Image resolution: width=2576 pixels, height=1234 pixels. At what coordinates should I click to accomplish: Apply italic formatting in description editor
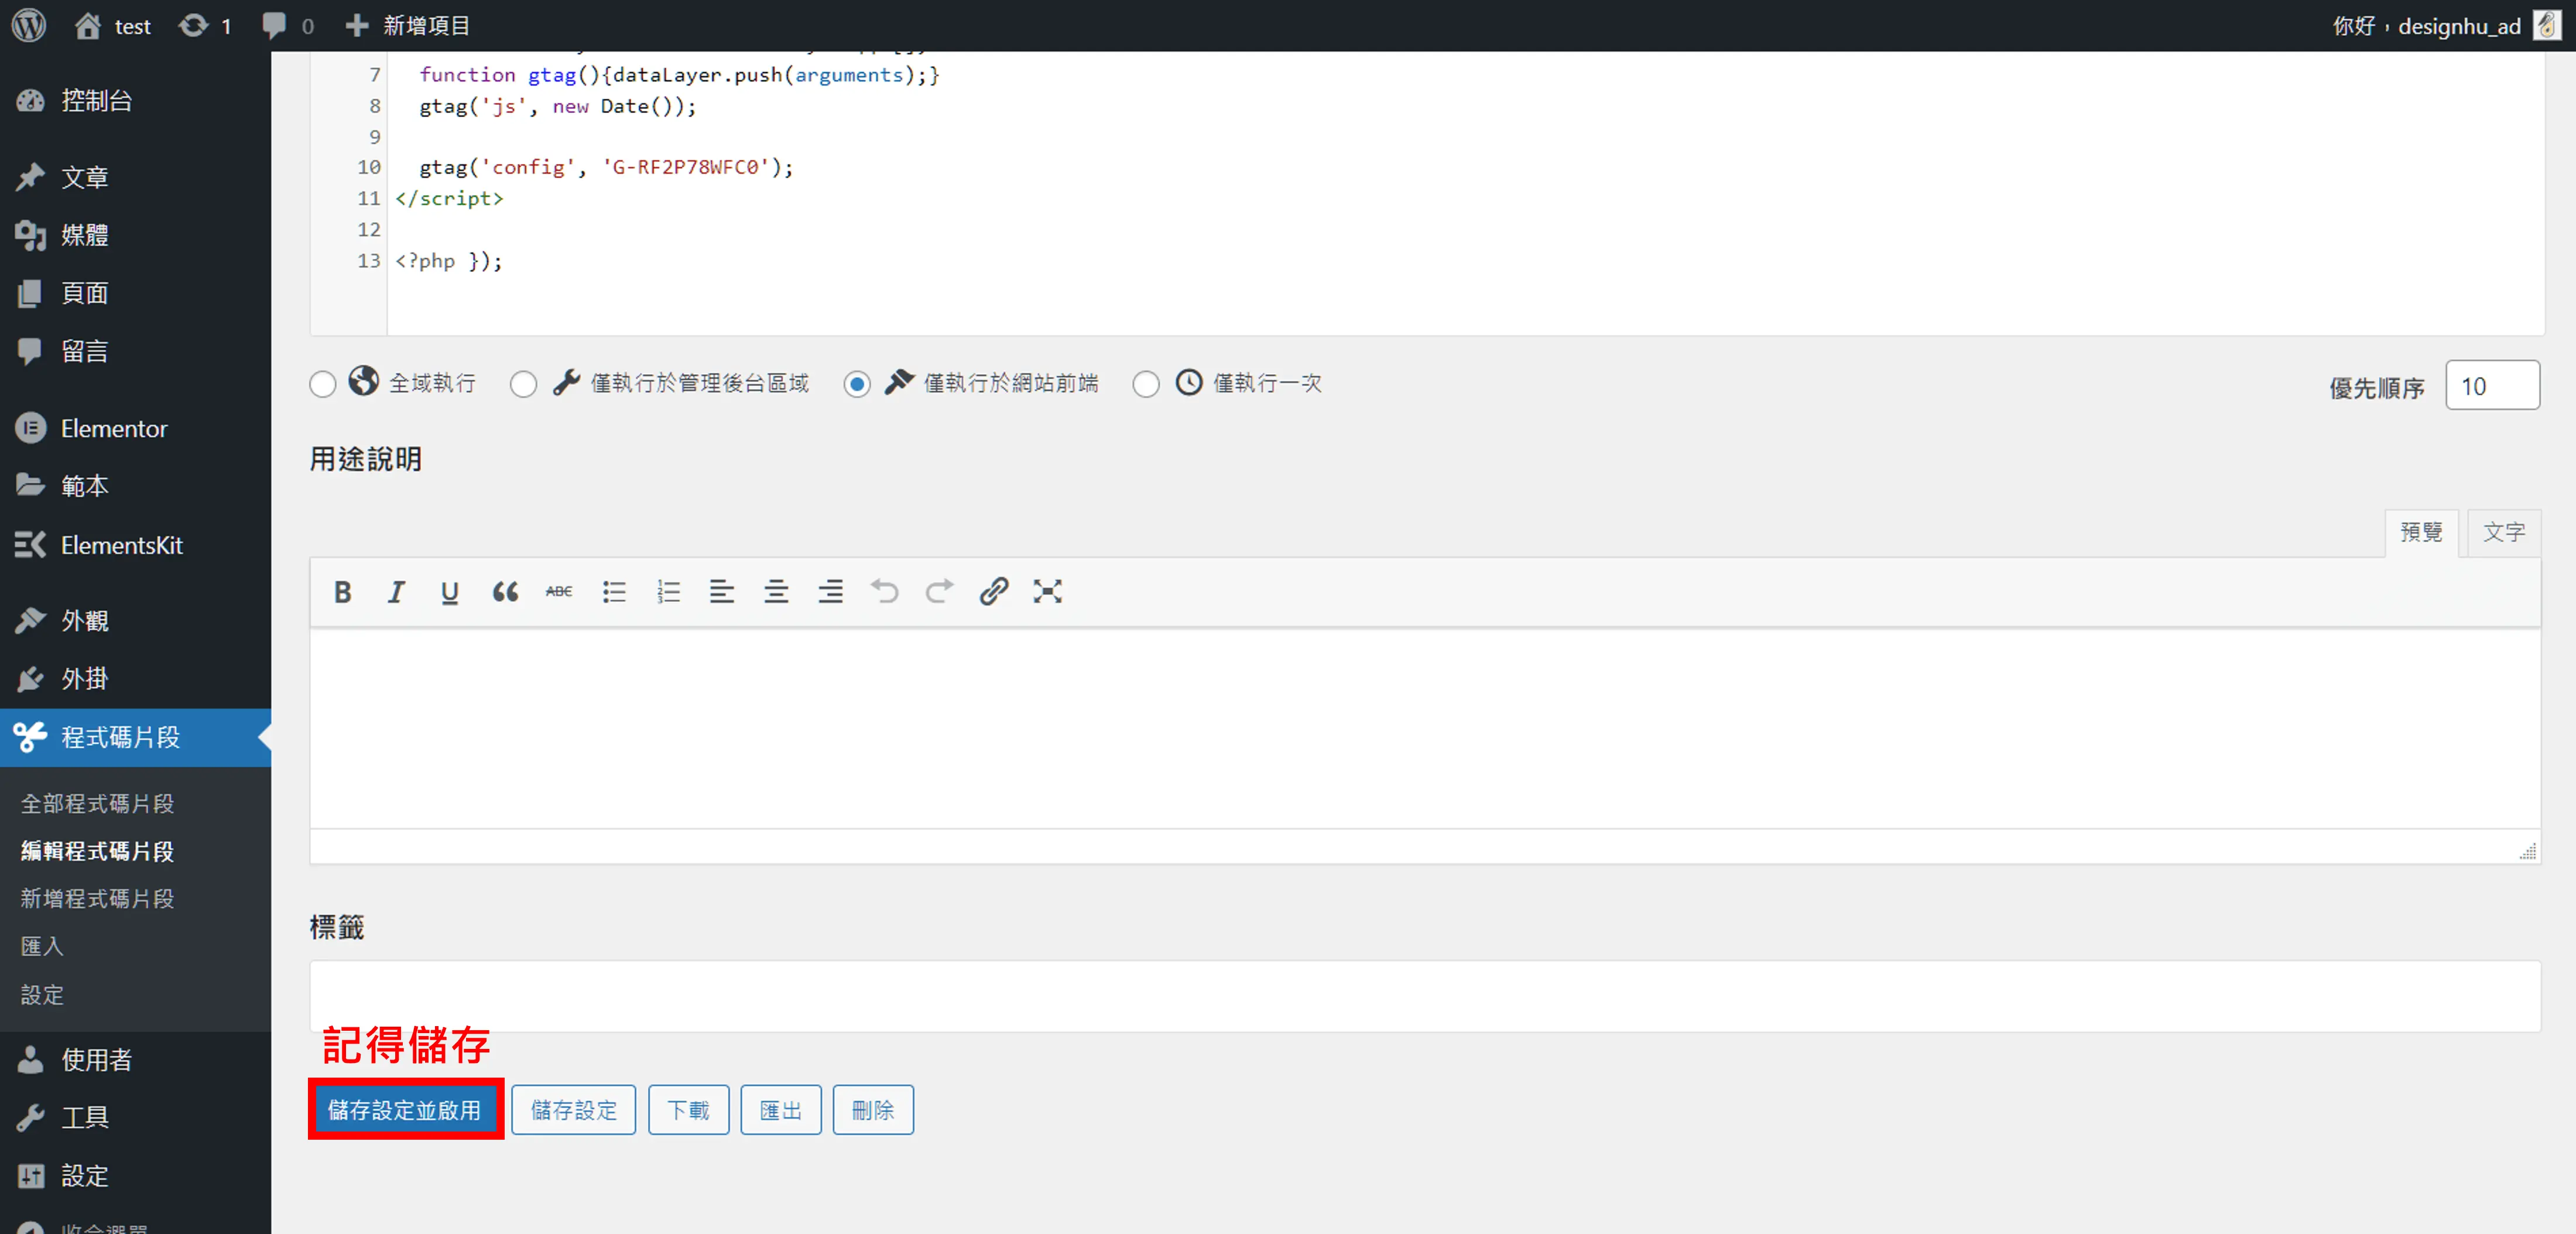point(396,592)
